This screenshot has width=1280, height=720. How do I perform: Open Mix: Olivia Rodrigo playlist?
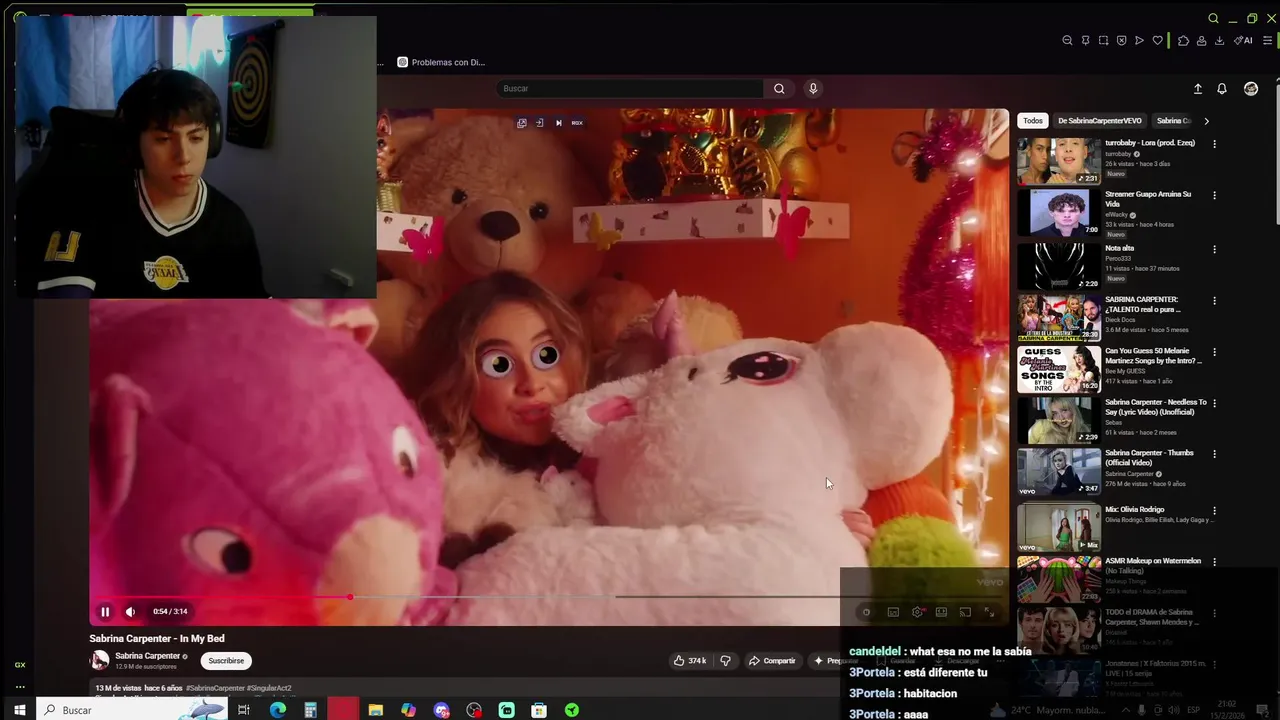point(1059,527)
